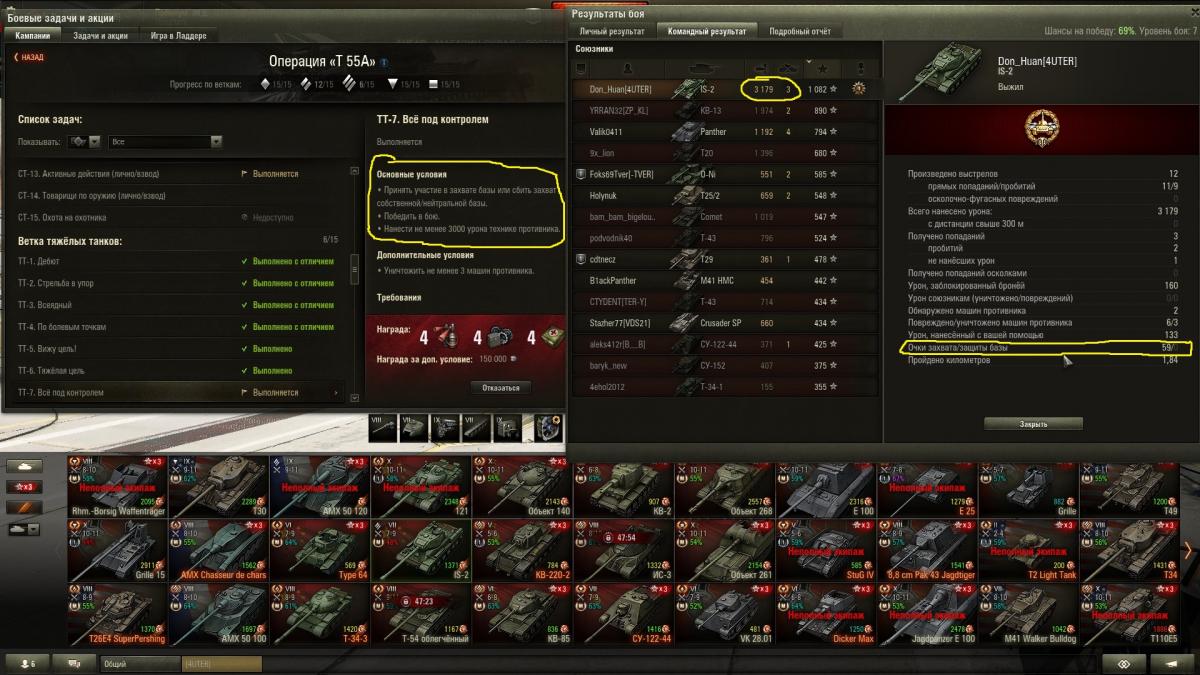This screenshot has height=675, width=1200.
Task: Sort allies by experience star column
Action: coord(822,68)
